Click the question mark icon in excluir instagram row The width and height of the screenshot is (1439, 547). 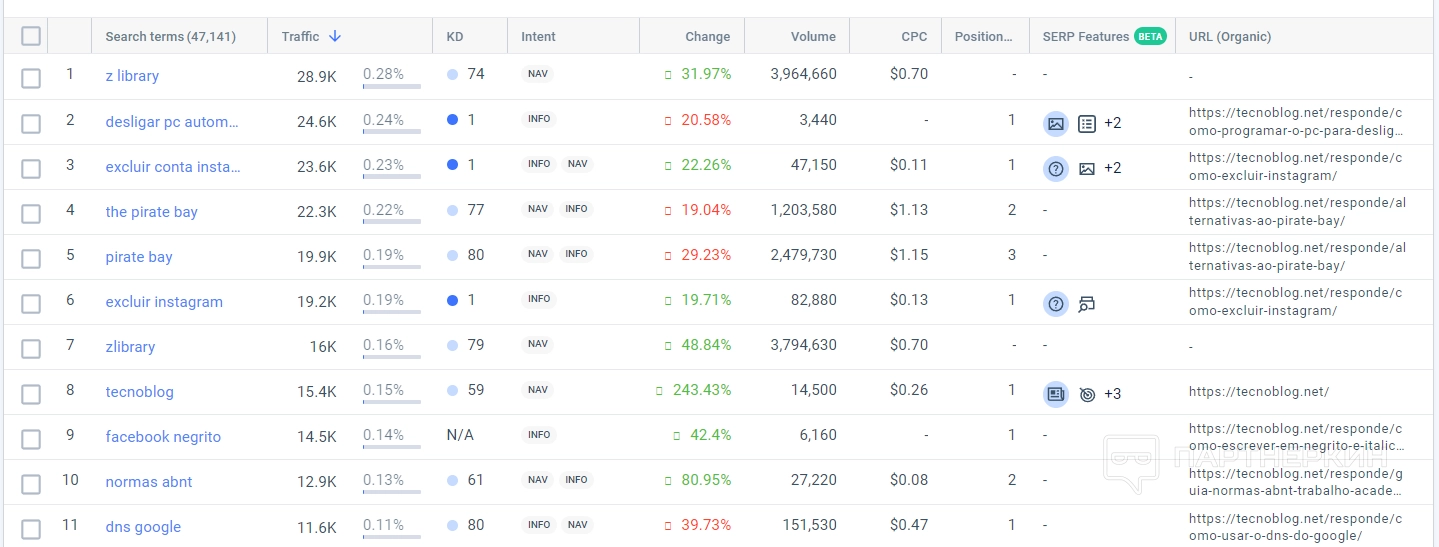(1056, 303)
